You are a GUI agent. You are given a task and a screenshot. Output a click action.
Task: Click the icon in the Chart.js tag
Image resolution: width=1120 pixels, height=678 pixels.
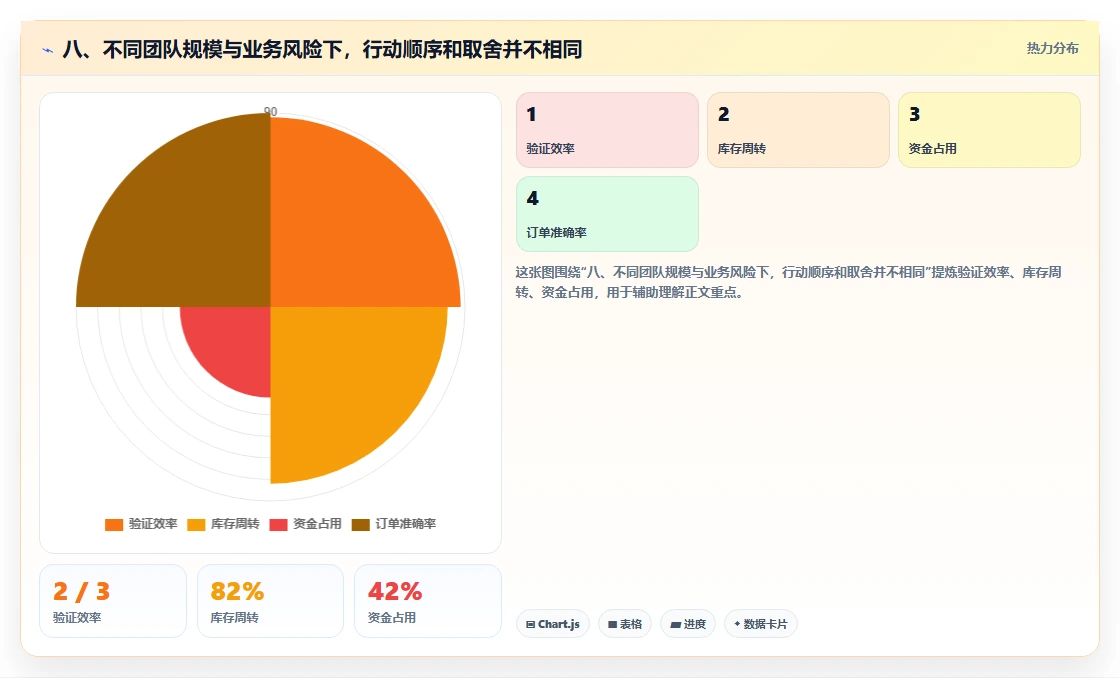[x=530, y=624]
